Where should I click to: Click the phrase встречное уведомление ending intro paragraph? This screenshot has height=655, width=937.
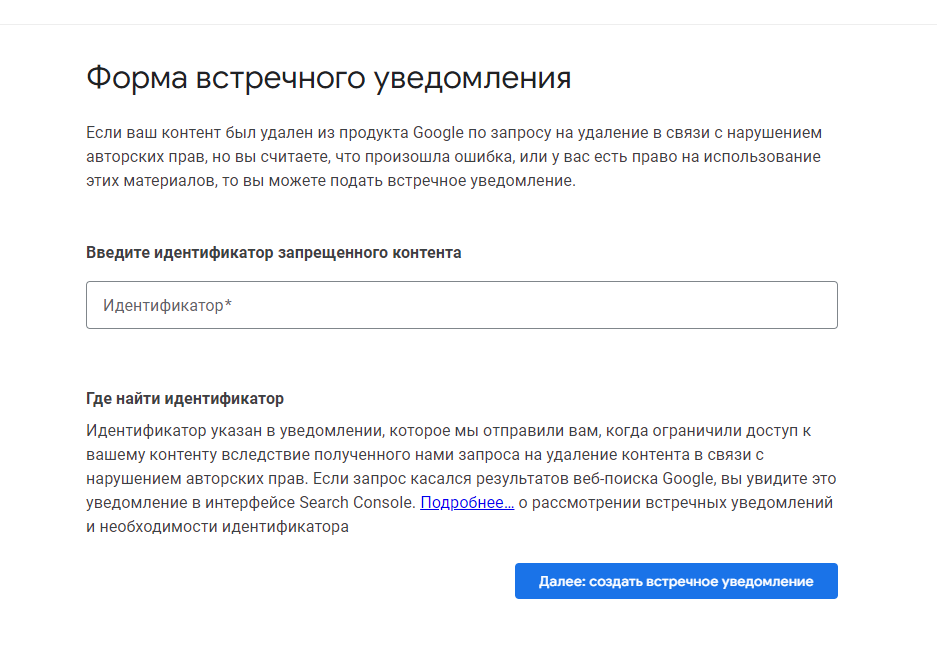click(480, 180)
